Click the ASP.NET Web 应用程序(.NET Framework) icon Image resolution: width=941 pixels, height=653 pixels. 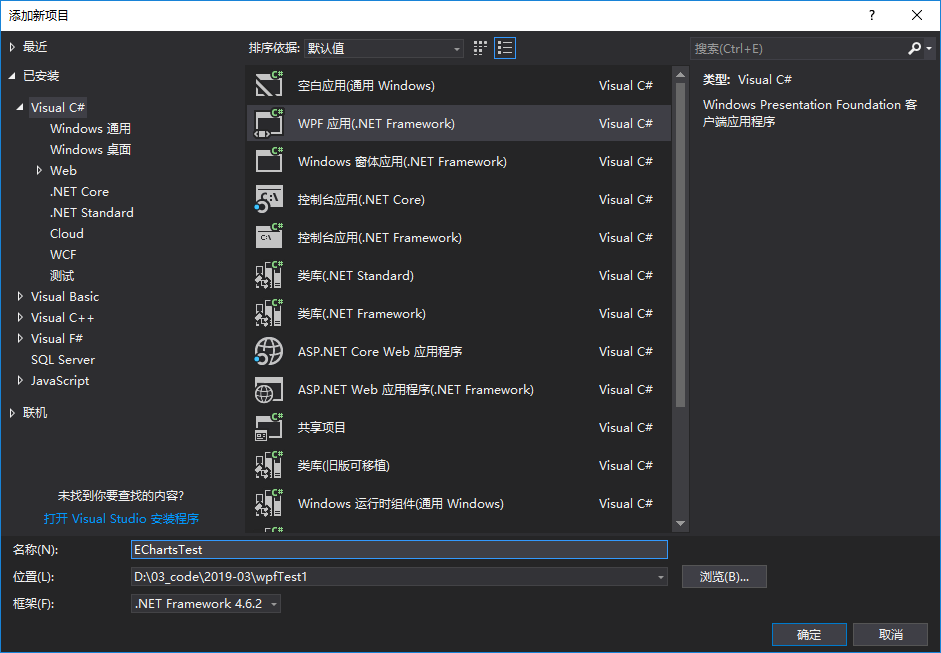click(269, 390)
